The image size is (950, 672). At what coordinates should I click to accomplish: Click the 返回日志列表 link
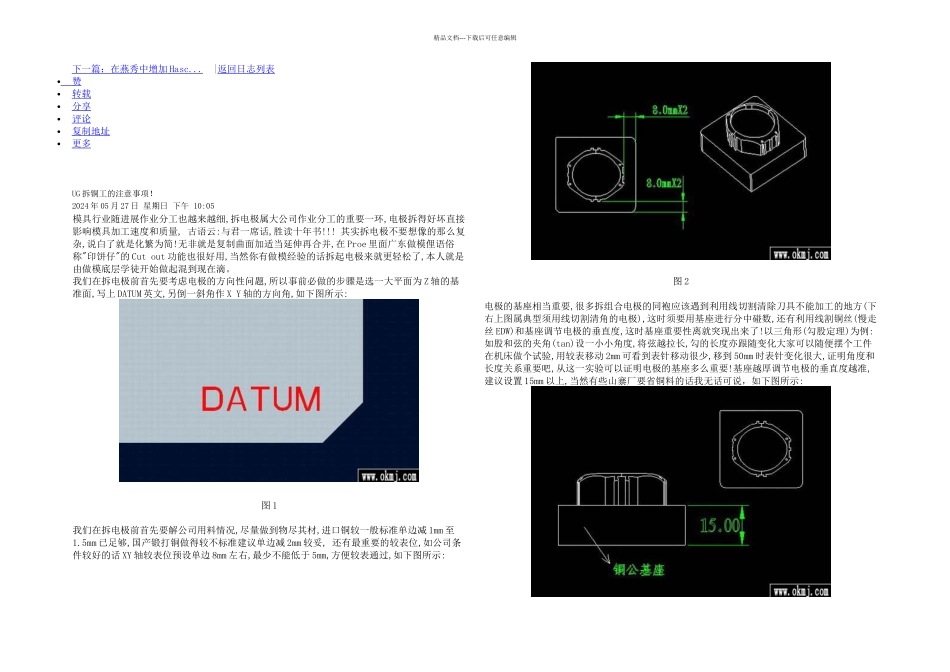tap(246, 69)
